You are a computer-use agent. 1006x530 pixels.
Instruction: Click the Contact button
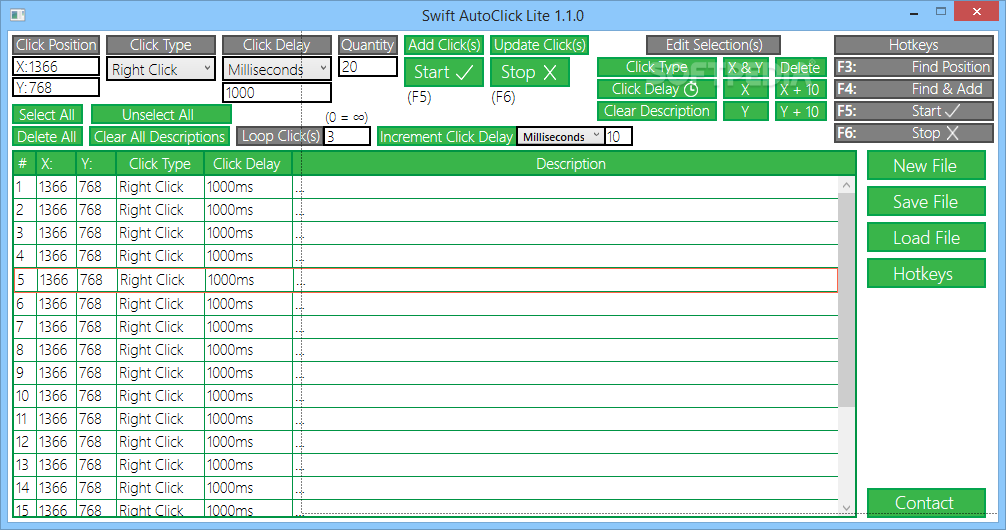[x=926, y=502]
